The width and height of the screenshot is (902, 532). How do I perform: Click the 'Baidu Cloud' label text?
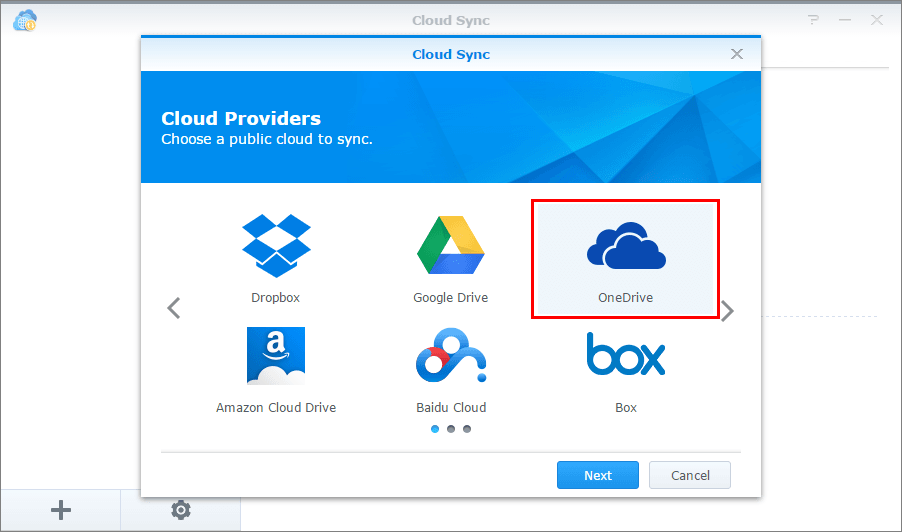tap(451, 408)
